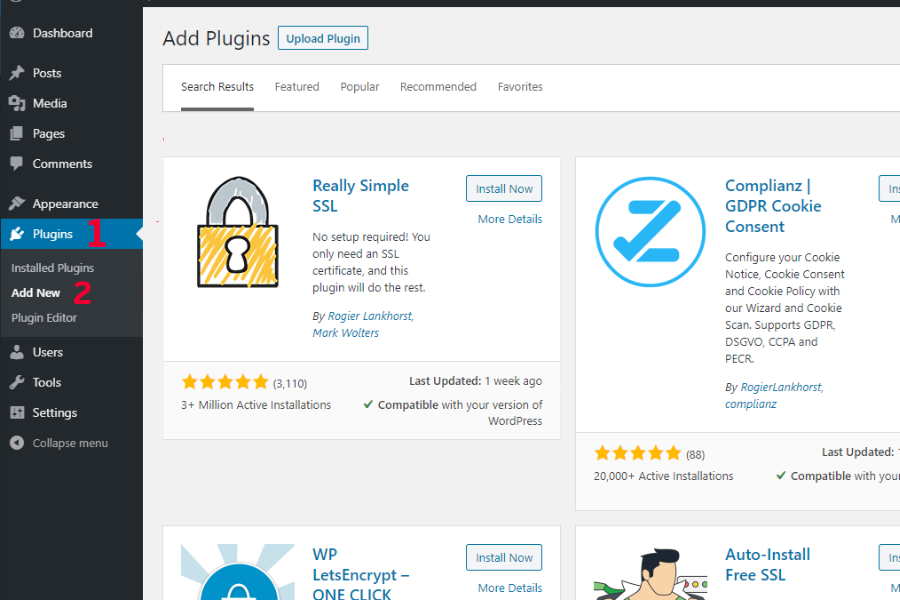Click the Tools wrench icon
This screenshot has width=900, height=600.
click(17, 382)
